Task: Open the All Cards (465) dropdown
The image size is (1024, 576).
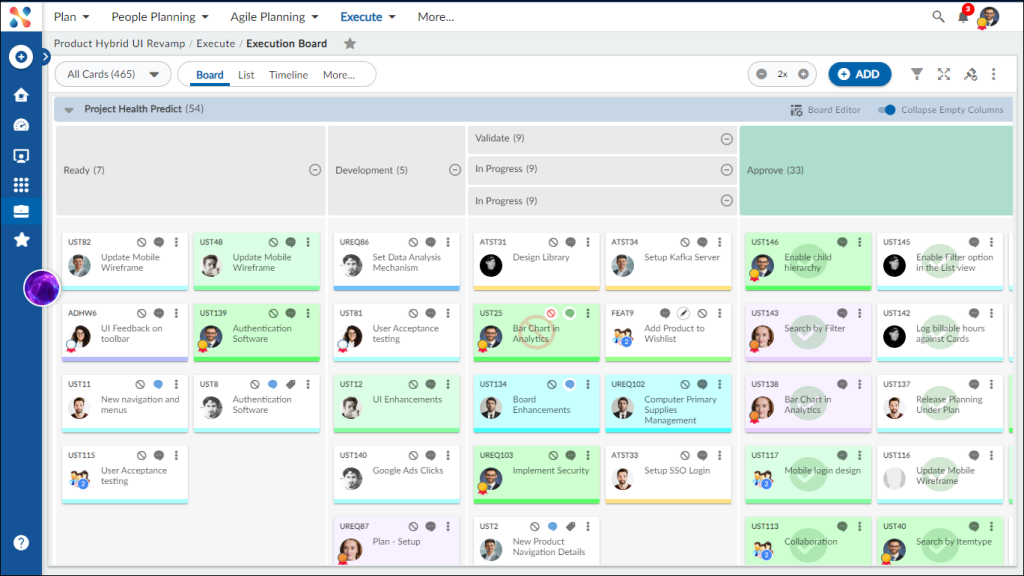Action: click(x=112, y=74)
